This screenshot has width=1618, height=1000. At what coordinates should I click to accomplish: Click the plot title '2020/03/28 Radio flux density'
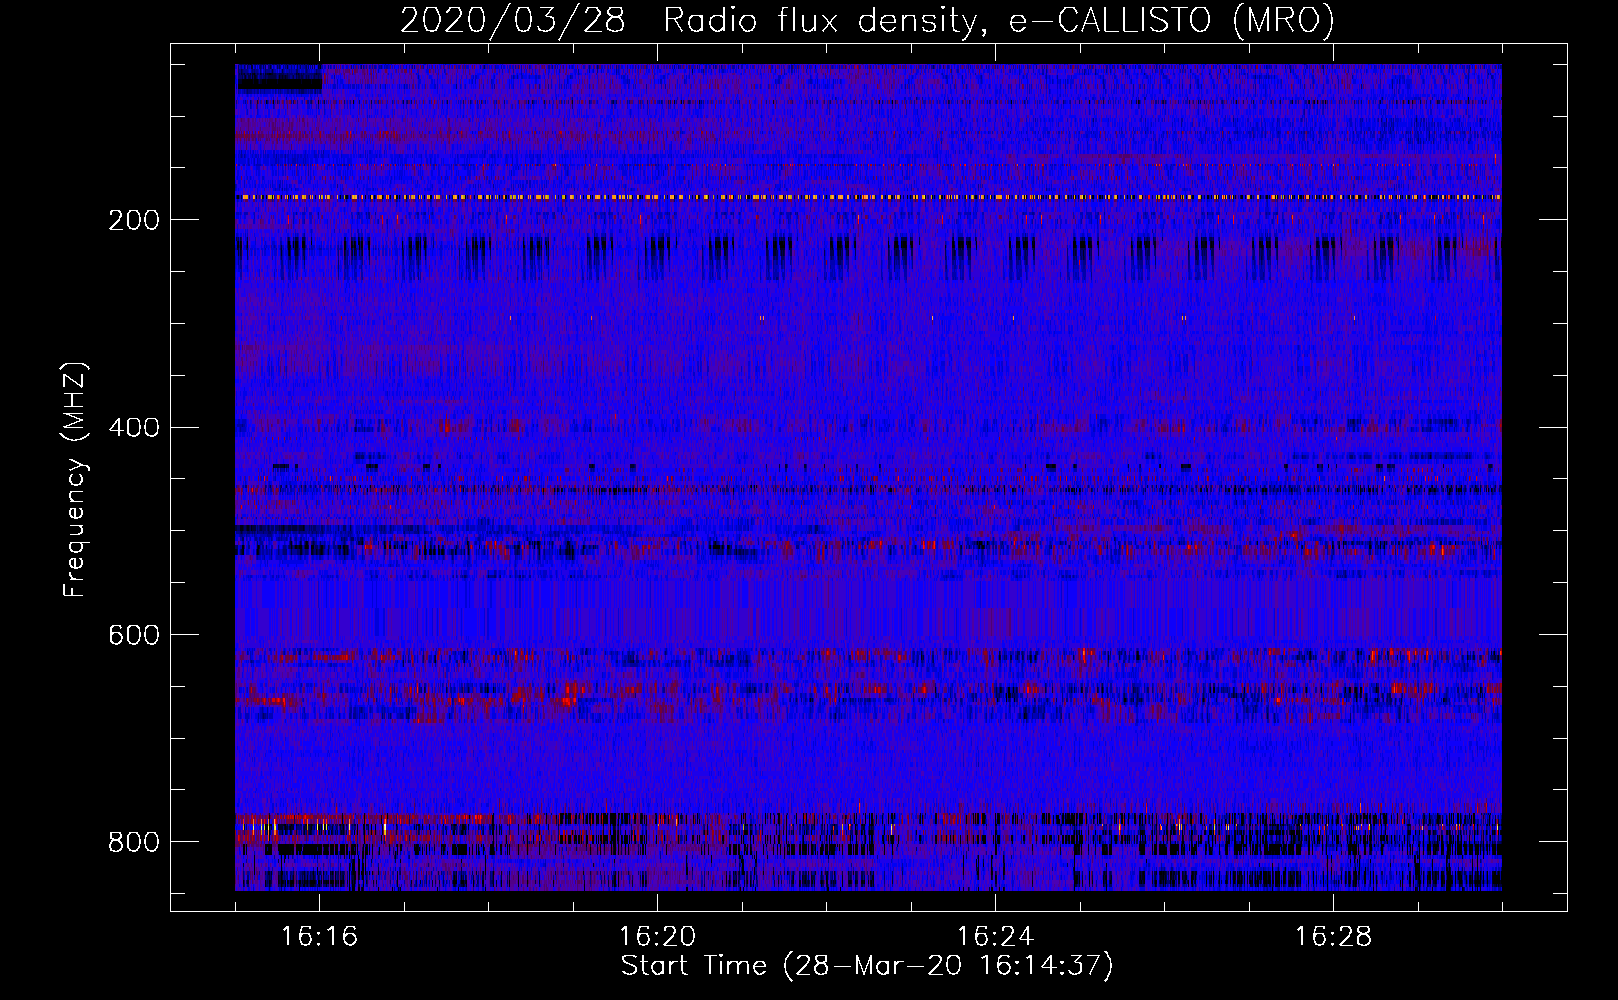[867, 21]
